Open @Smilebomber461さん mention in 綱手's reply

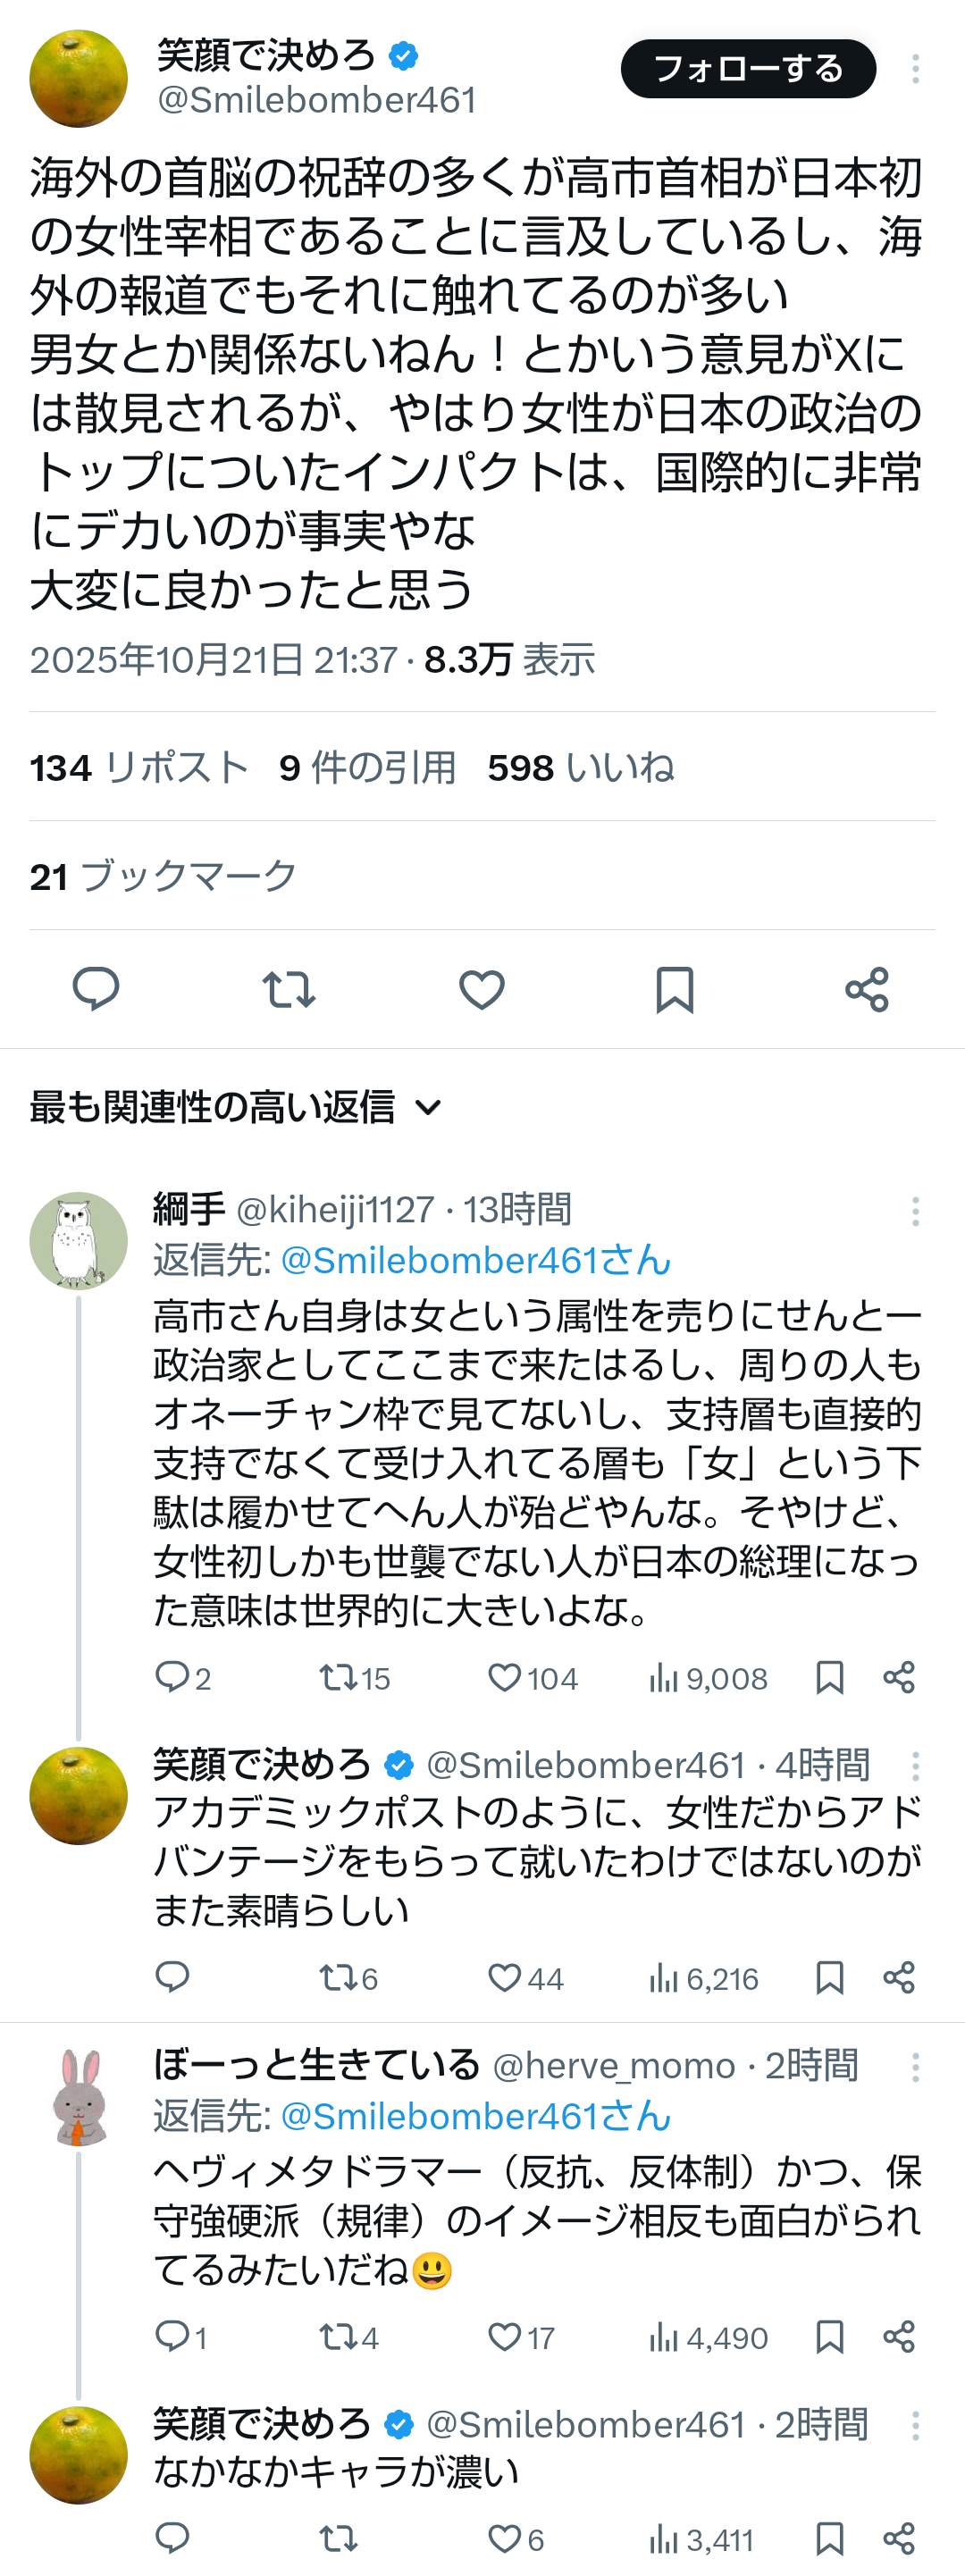pos(475,1260)
